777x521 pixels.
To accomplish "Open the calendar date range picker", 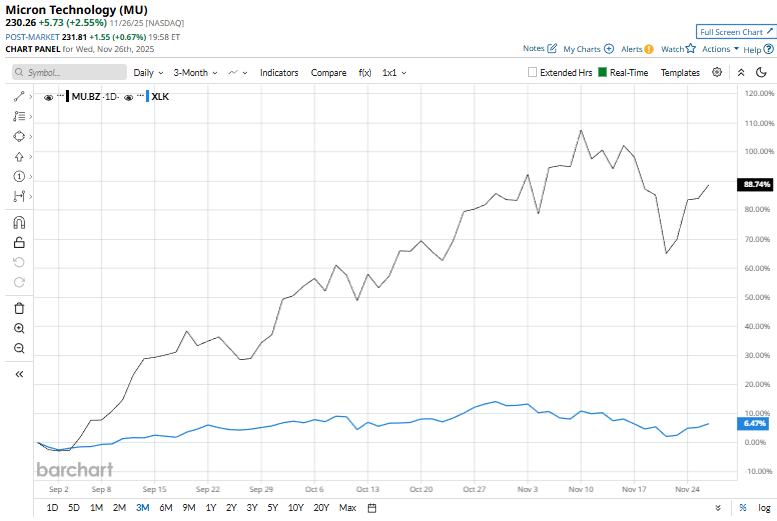I will click(372, 508).
